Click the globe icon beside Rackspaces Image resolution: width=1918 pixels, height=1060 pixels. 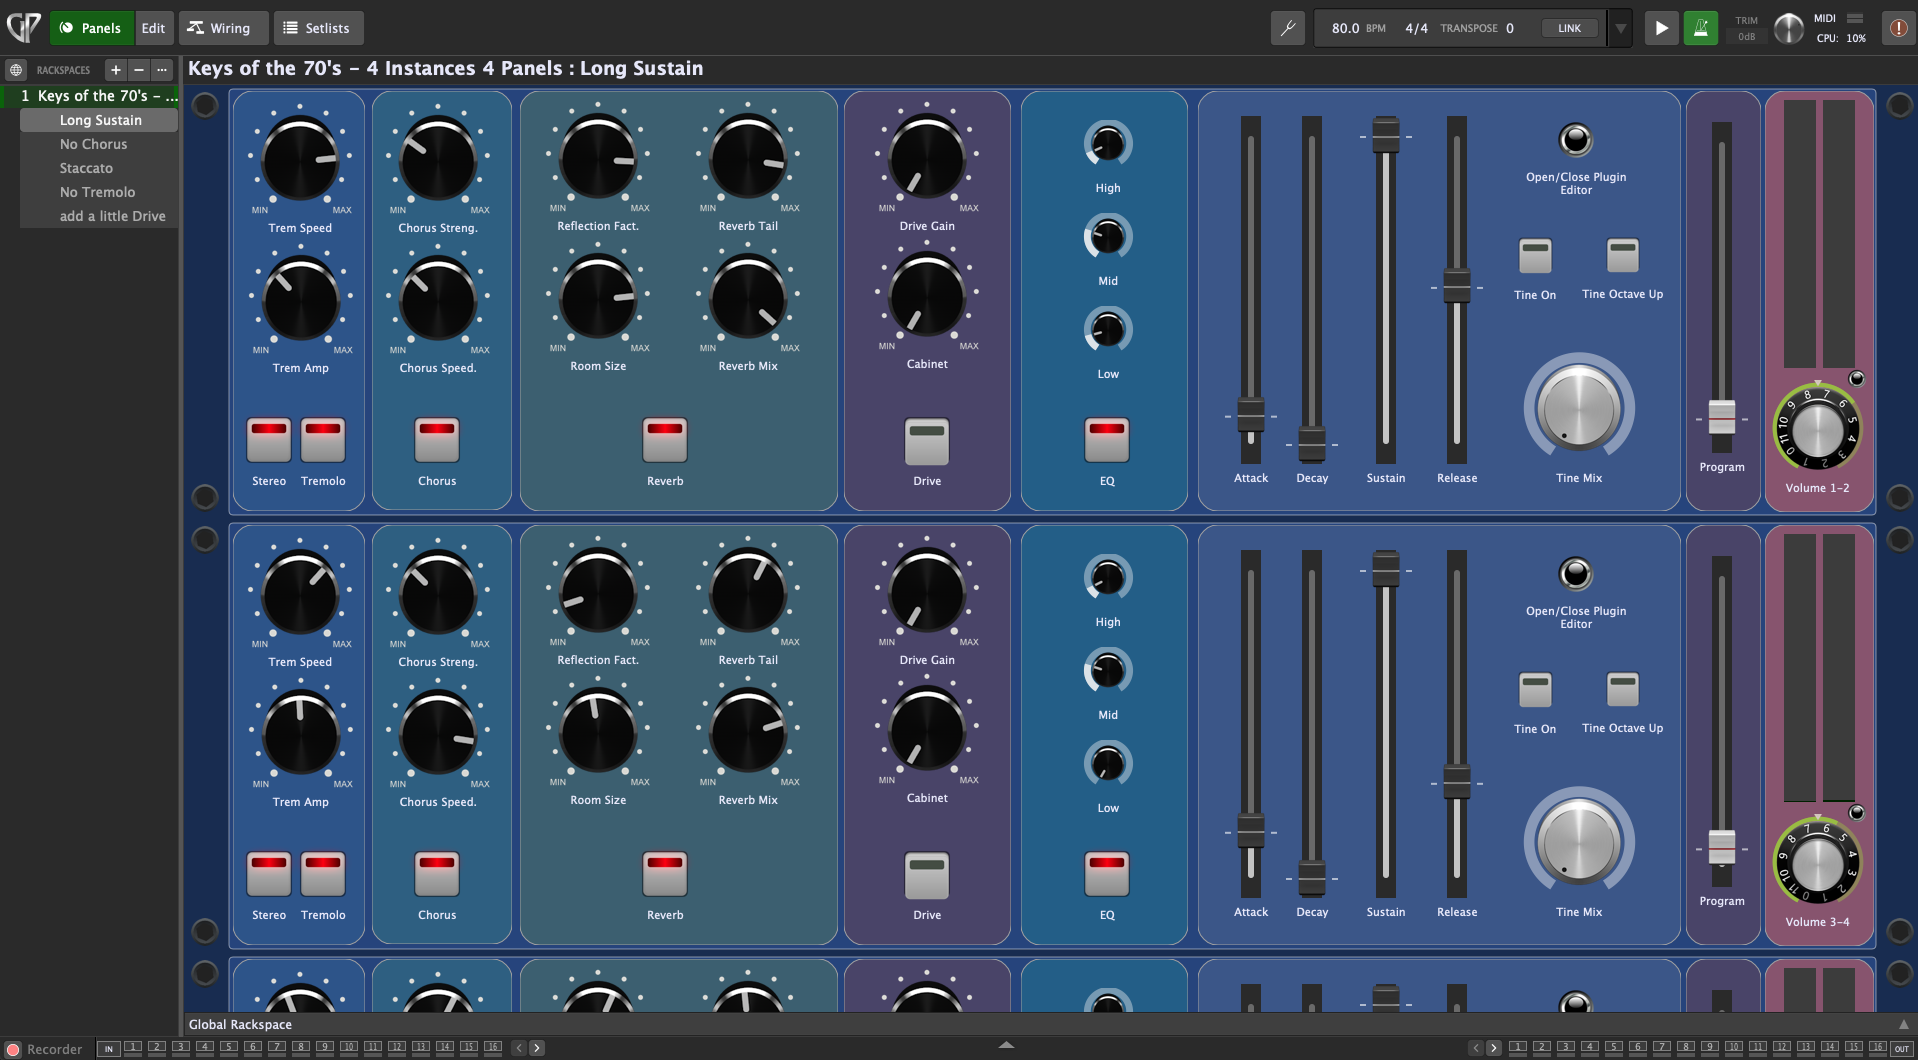(16, 70)
